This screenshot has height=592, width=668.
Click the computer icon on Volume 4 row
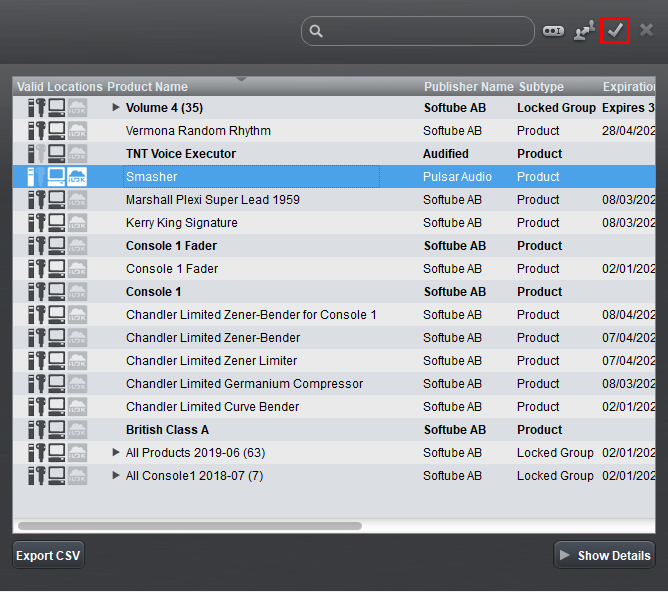coord(56,107)
